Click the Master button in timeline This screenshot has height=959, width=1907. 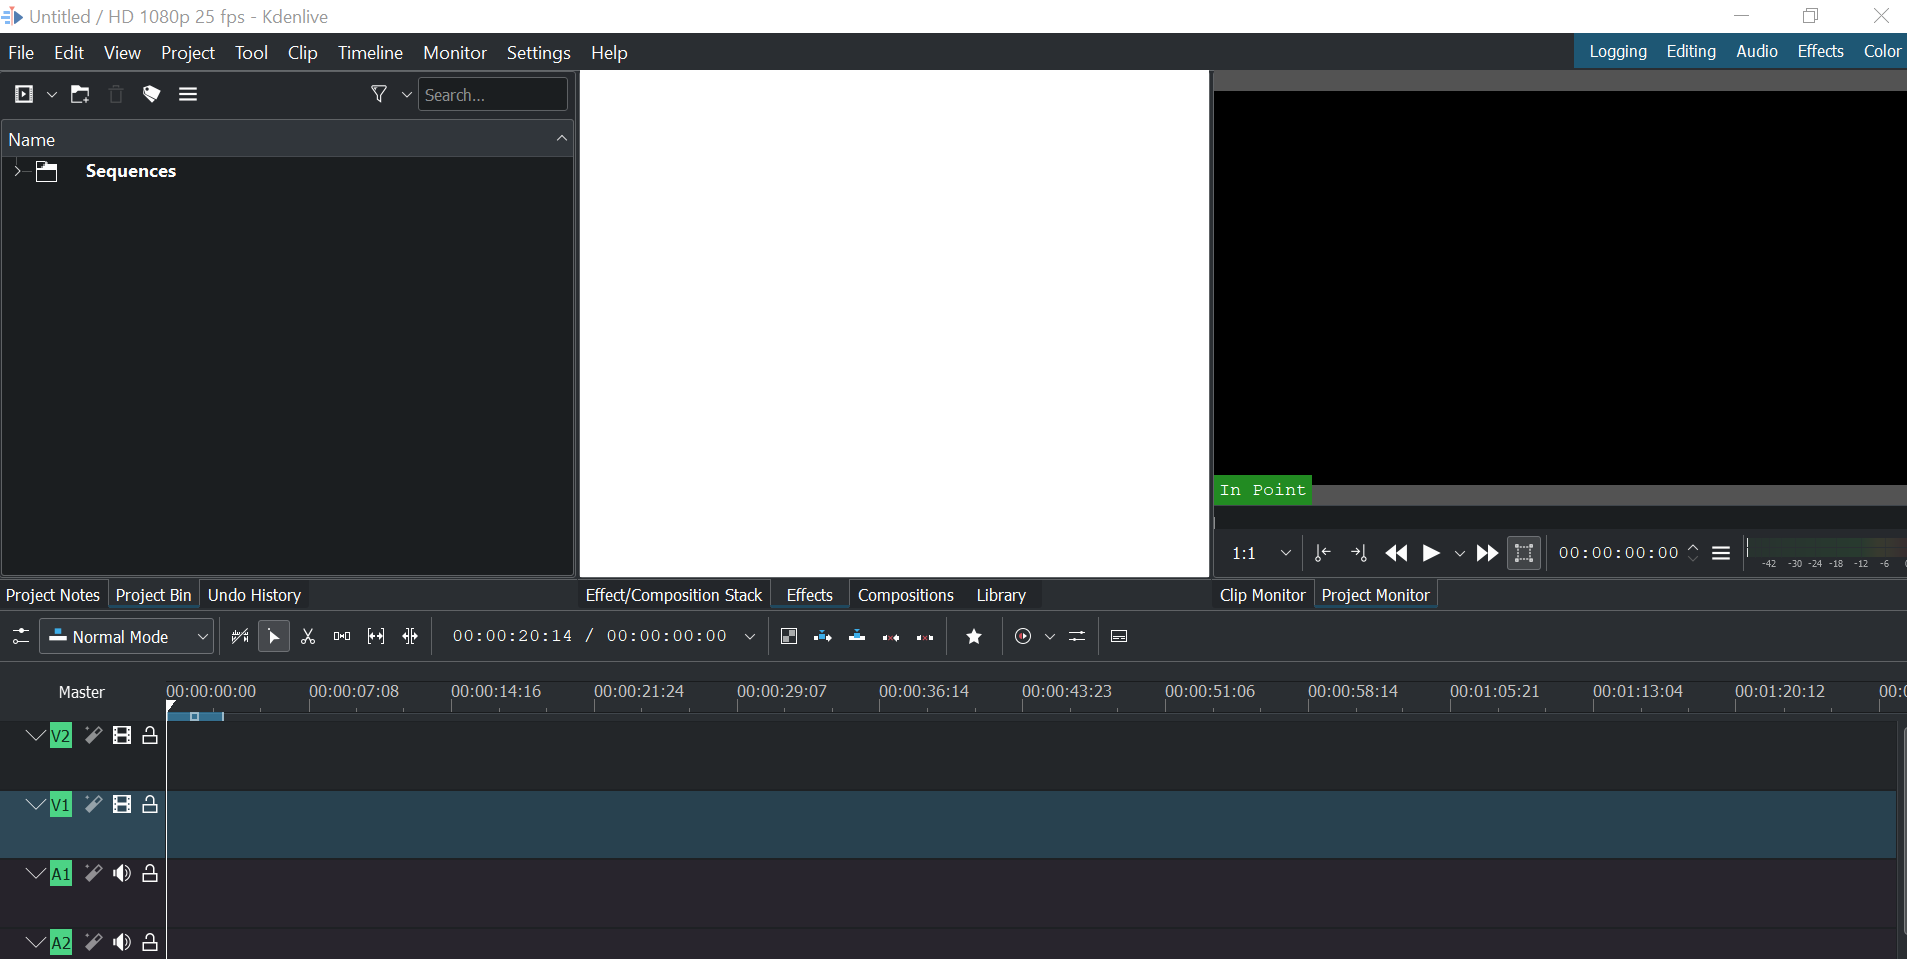(x=81, y=692)
